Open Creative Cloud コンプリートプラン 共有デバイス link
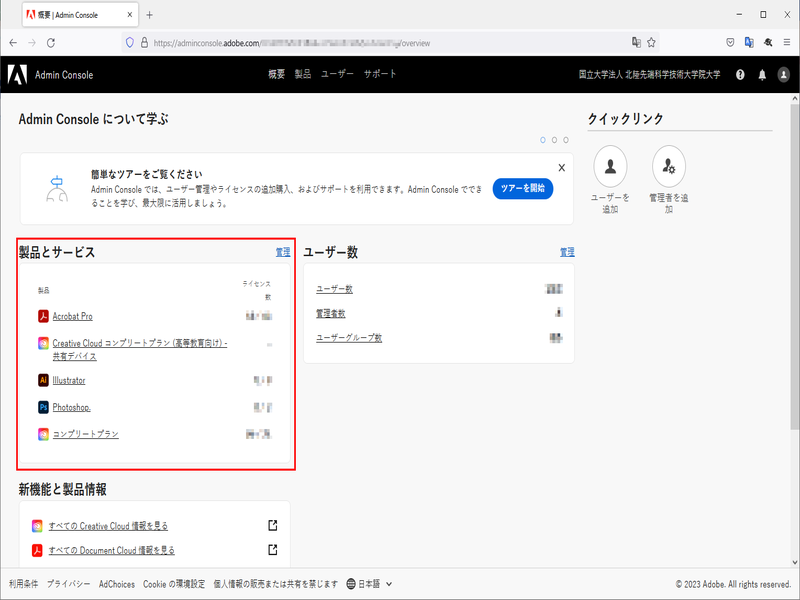 140,349
